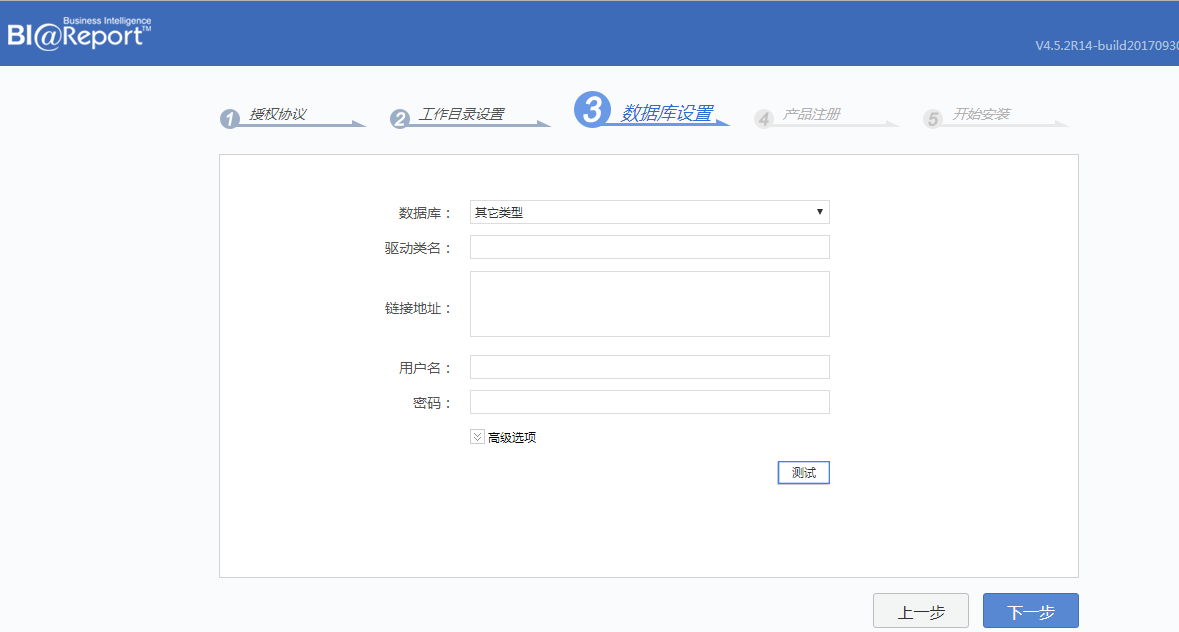Select step 5 开始安装
This screenshot has height=632, width=1179.
click(994, 116)
